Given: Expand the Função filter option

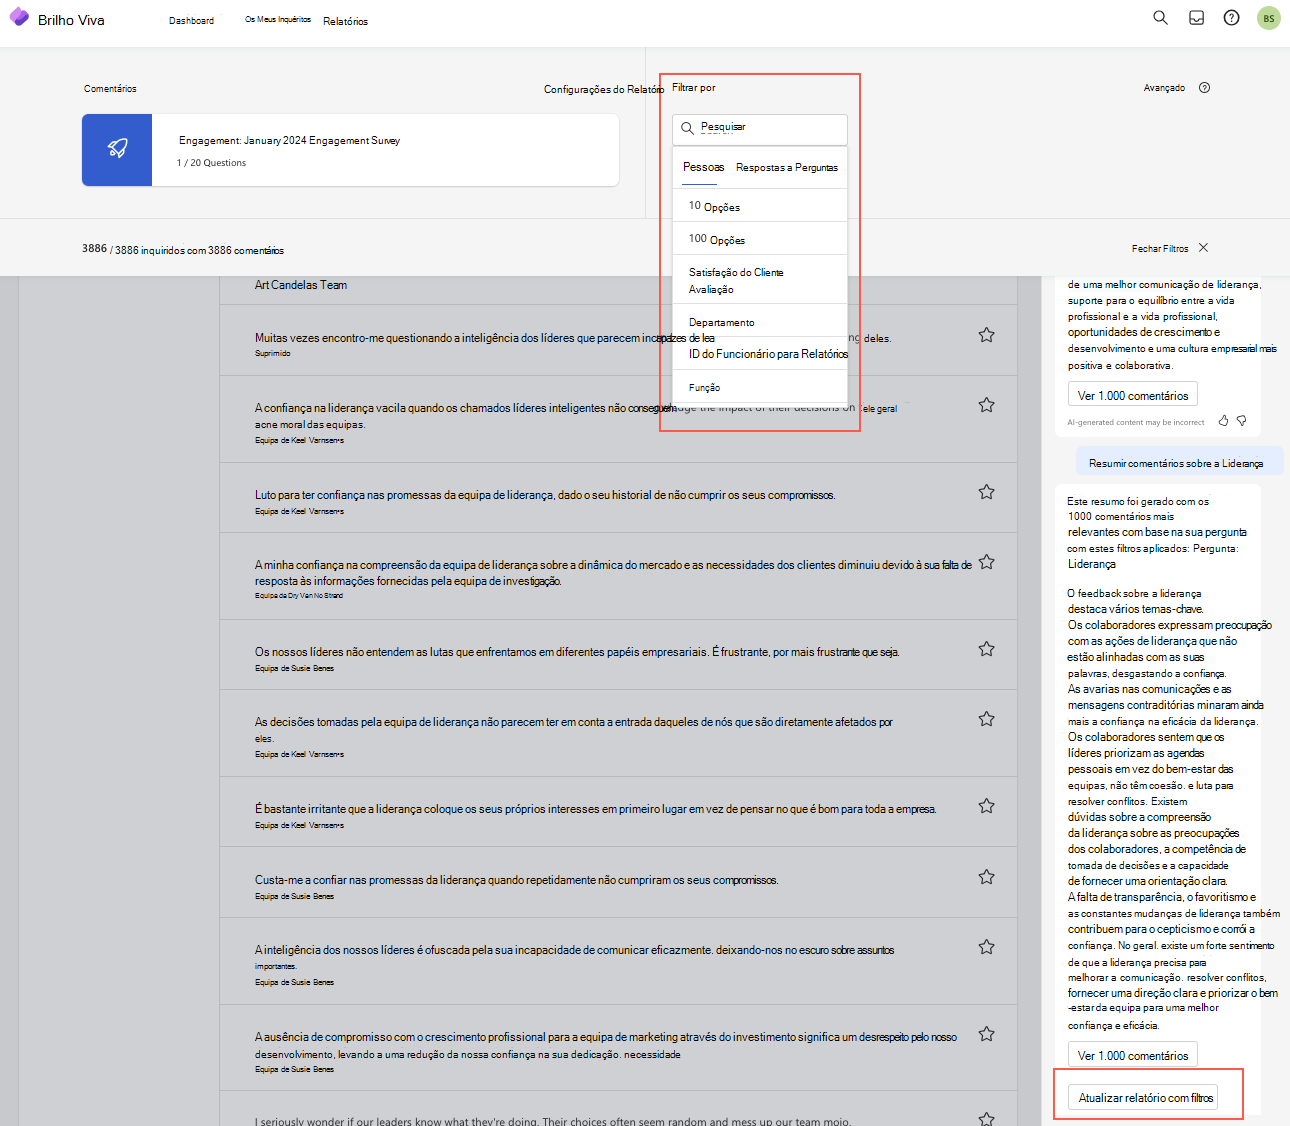Looking at the screenshot, I should [760, 387].
